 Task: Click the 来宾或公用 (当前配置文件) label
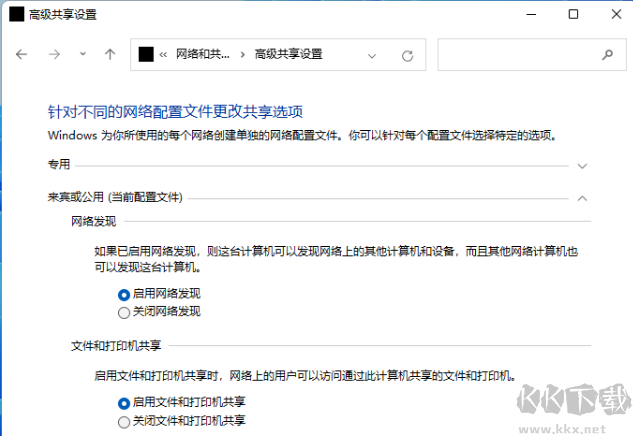[x=115, y=197]
